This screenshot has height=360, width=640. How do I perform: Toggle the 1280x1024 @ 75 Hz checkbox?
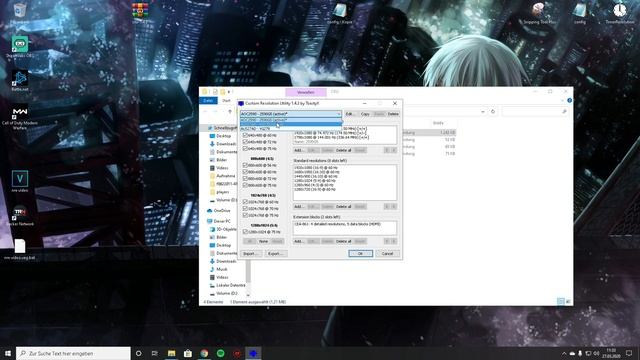click(245, 231)
